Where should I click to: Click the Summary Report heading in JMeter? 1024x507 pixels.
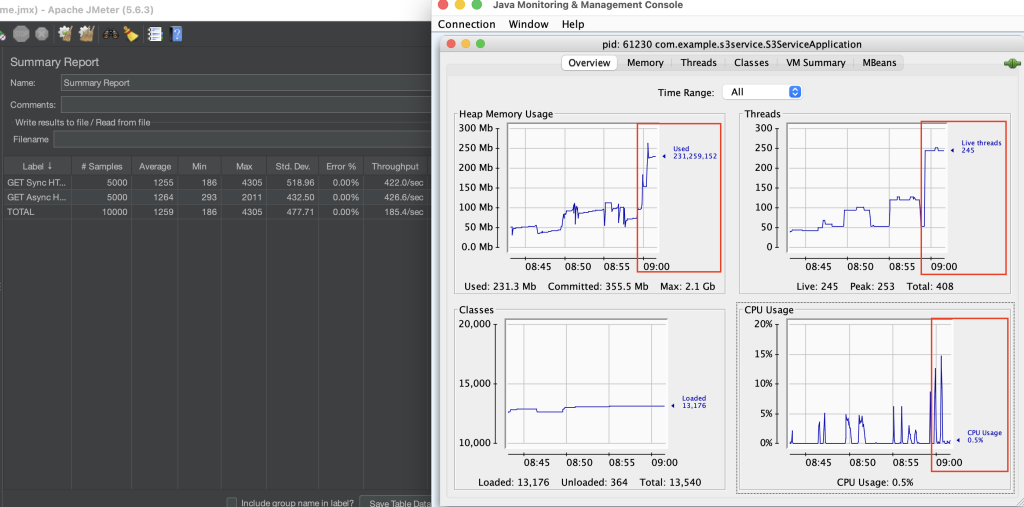[x=55, y=62]
